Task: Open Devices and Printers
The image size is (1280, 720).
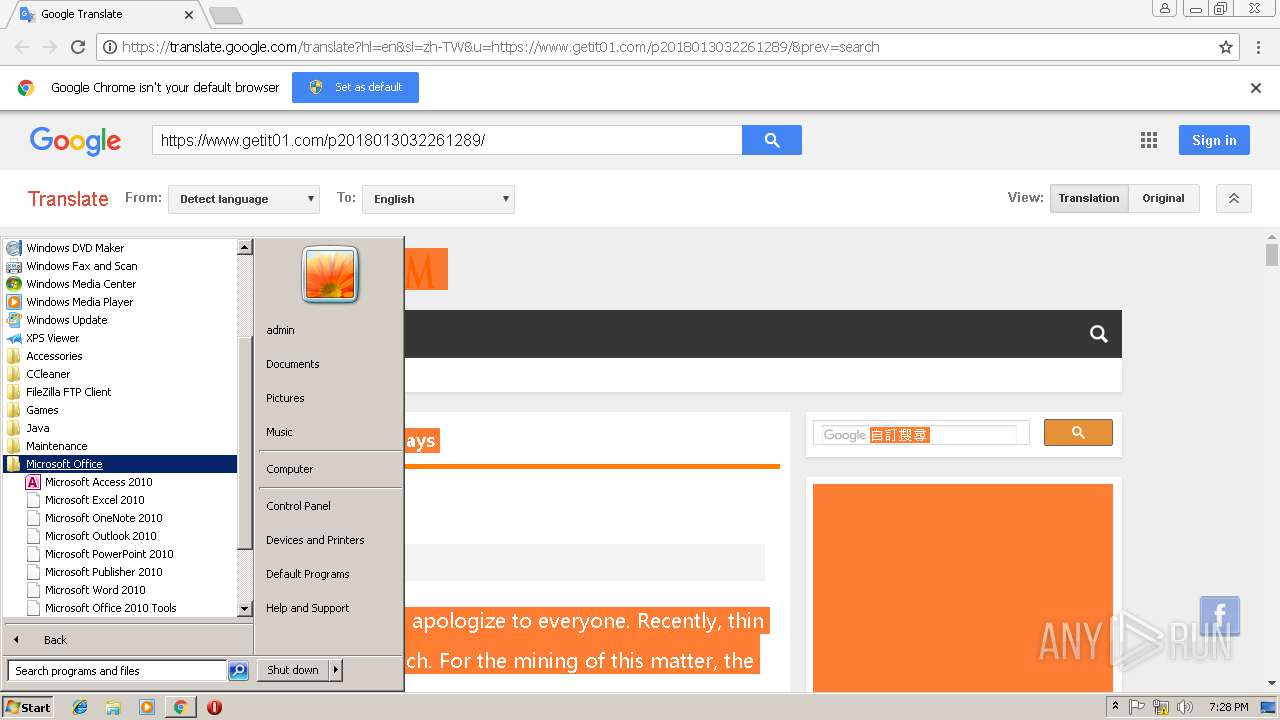Action: [x=330, y=540]
